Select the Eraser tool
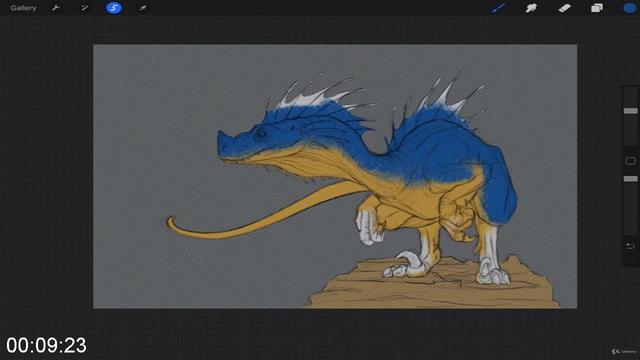 click(x=564, y=8)
